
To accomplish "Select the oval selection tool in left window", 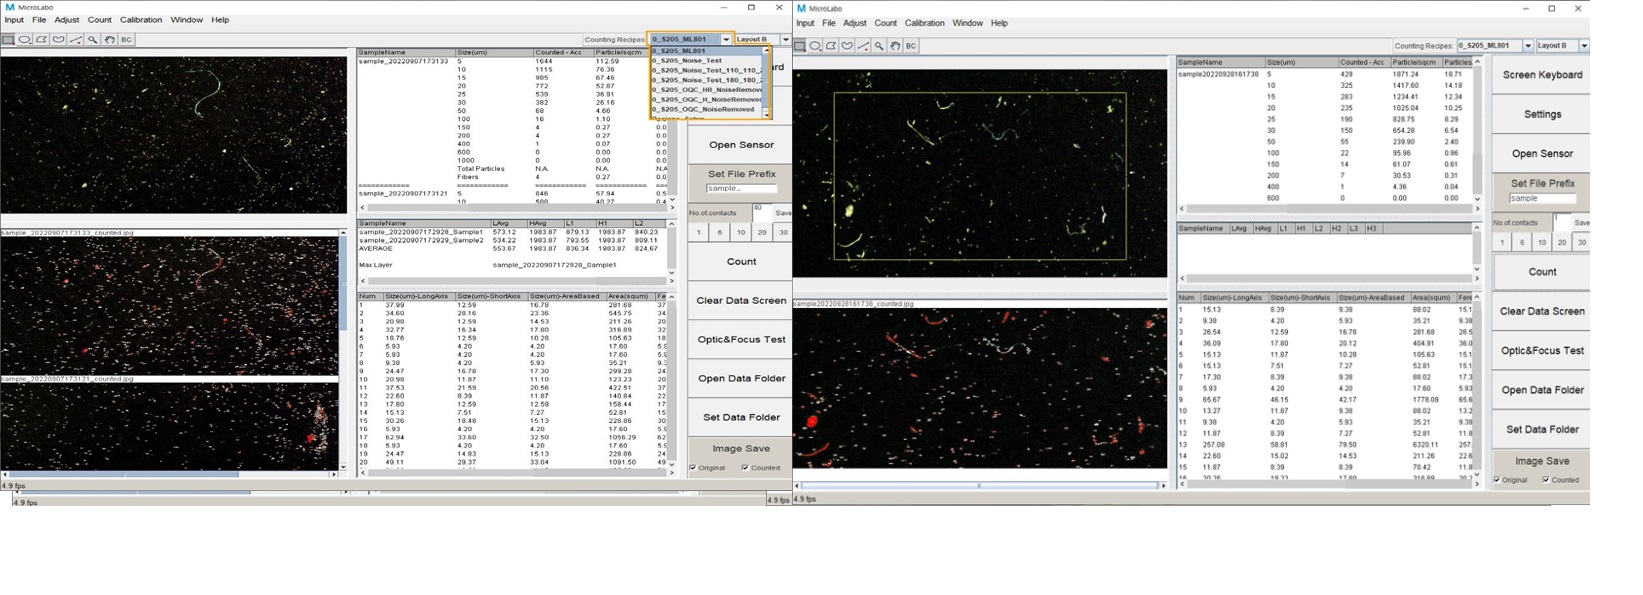I will tap(25, 40).
